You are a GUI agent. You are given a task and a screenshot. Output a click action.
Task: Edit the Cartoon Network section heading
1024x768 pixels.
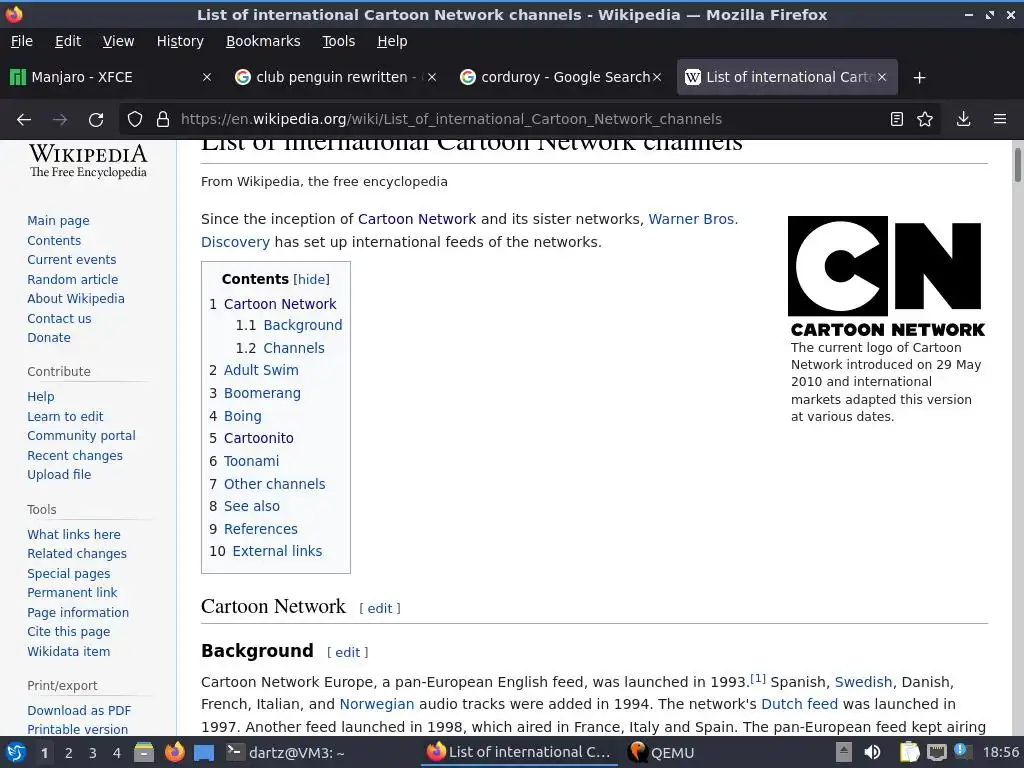[x=380, y=609]
